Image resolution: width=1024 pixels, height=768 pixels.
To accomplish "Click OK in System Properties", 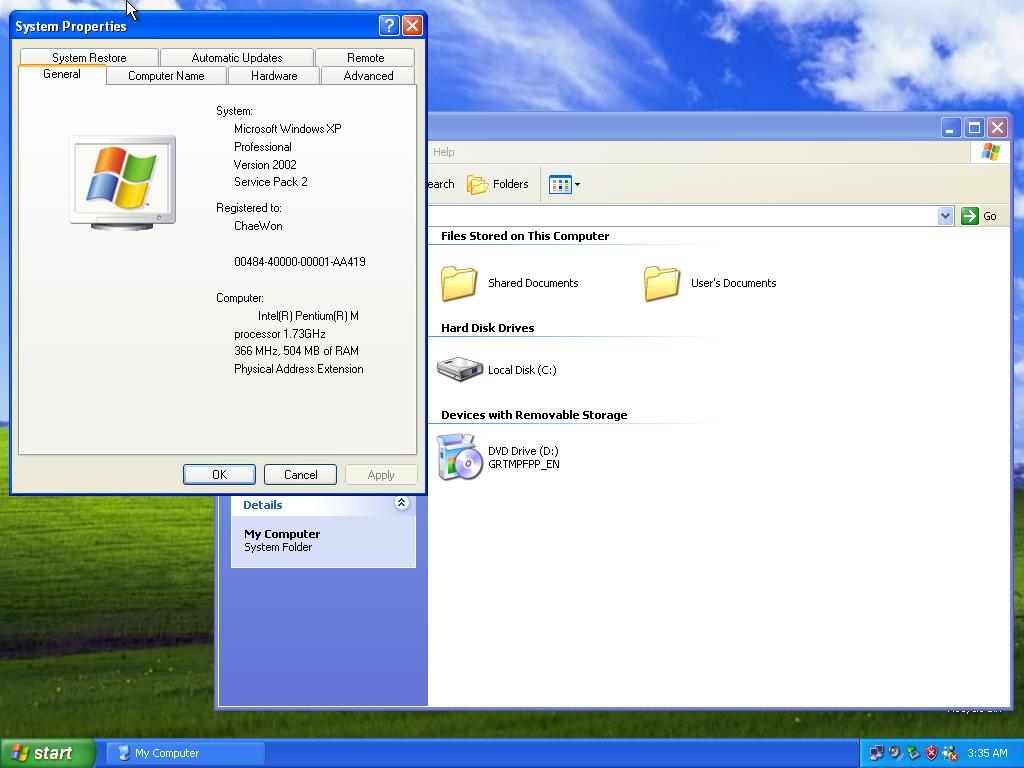I will 219,475.
